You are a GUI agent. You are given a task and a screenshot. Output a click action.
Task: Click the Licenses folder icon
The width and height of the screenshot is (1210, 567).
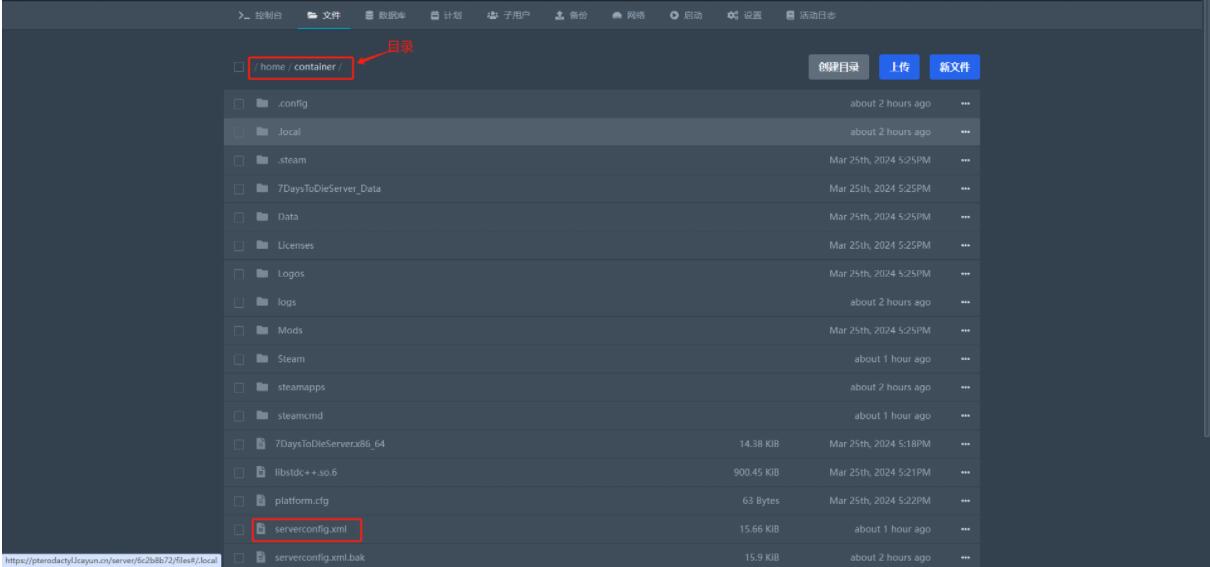[262, 245]
